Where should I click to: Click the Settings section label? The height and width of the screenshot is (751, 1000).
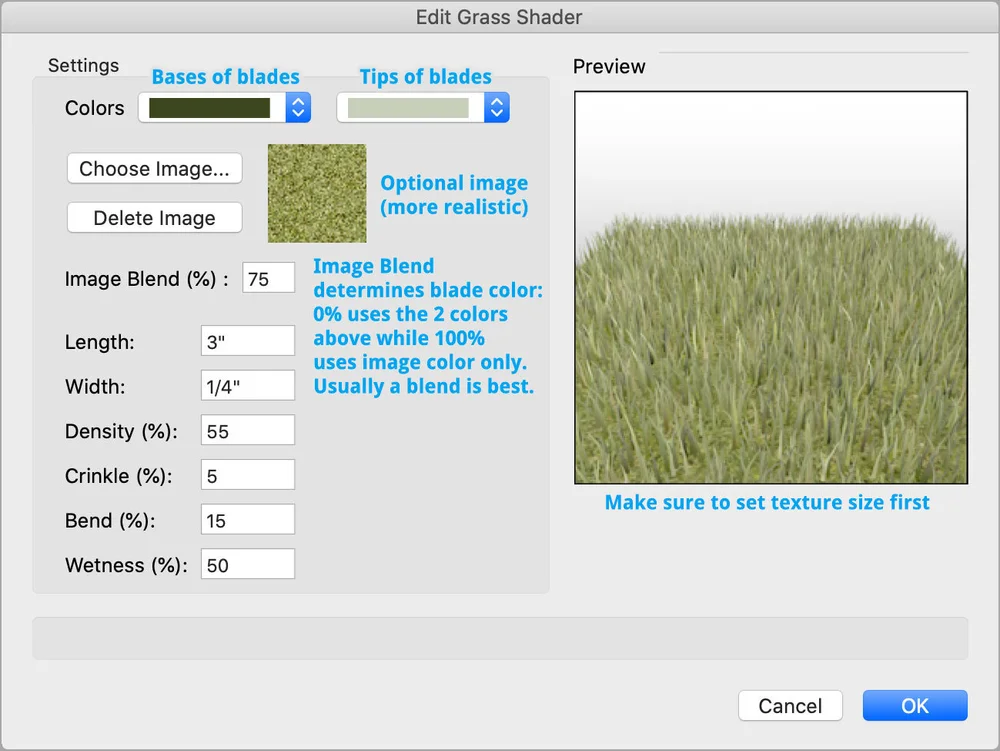coord(83,65)
